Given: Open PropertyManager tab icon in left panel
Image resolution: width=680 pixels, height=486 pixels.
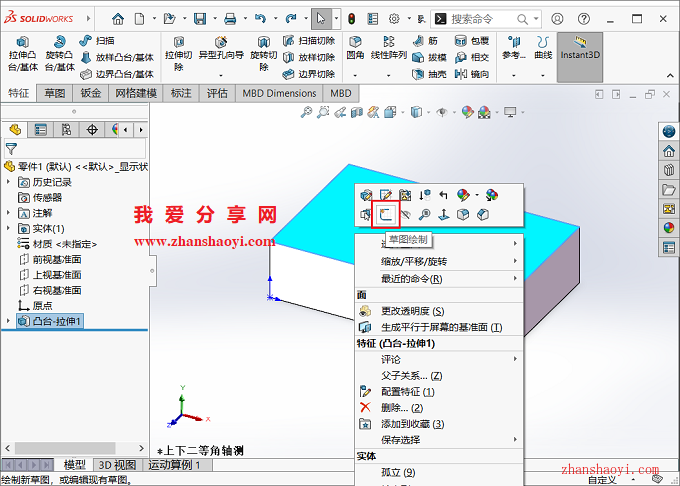Looking at the screenshot, I should coord(41,129).
